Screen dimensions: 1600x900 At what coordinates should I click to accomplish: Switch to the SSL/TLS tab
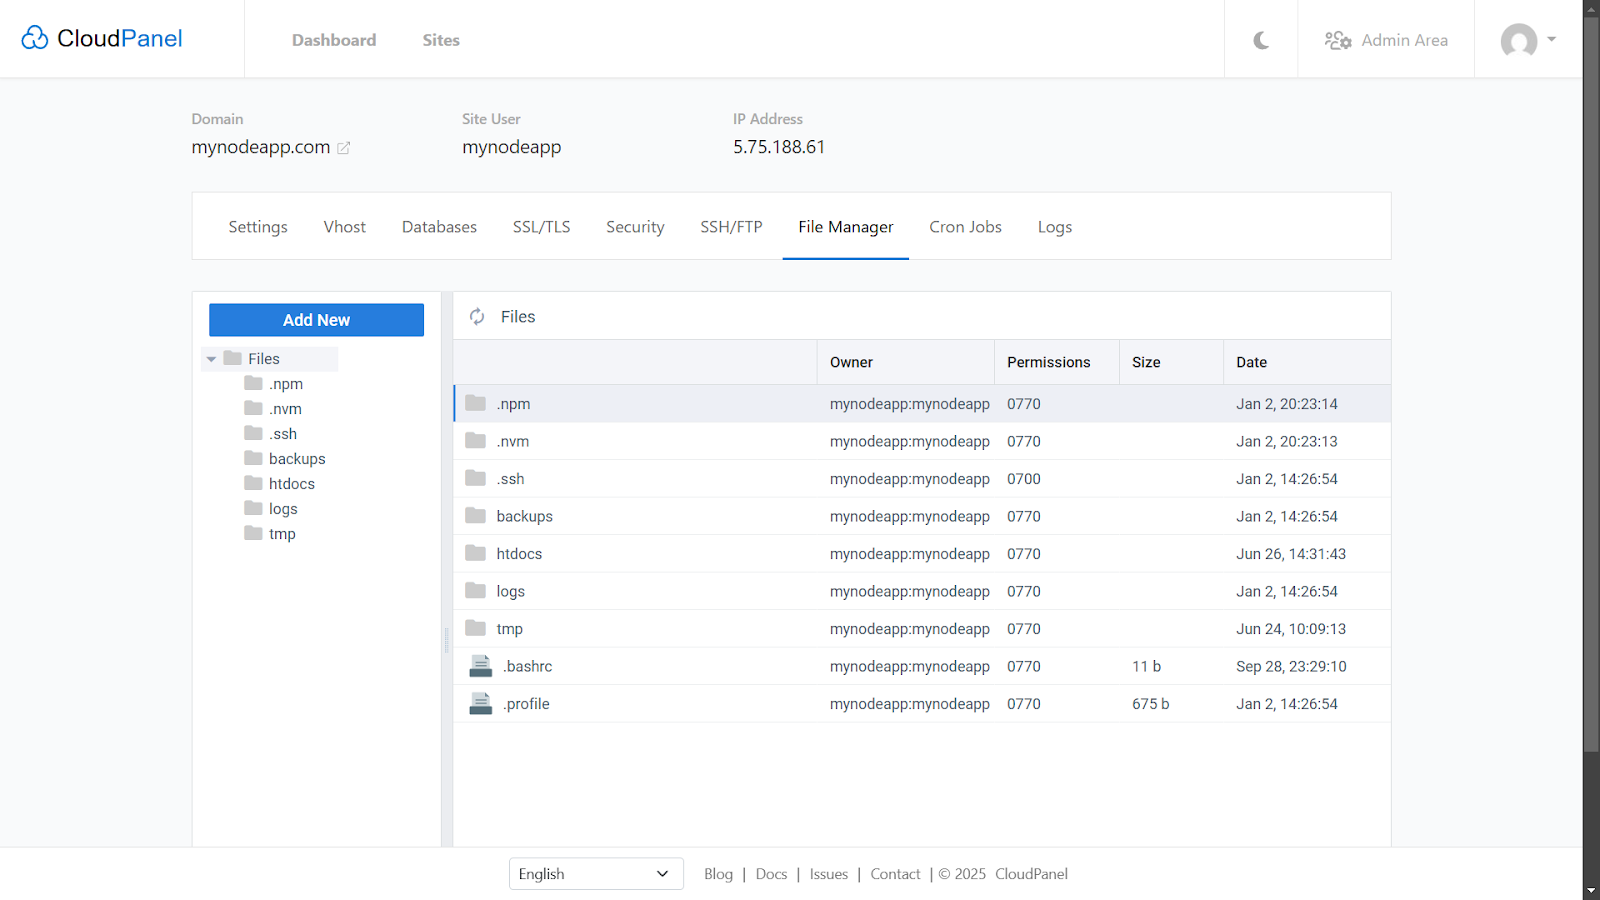pyautogui.click(x=541, y=227)
